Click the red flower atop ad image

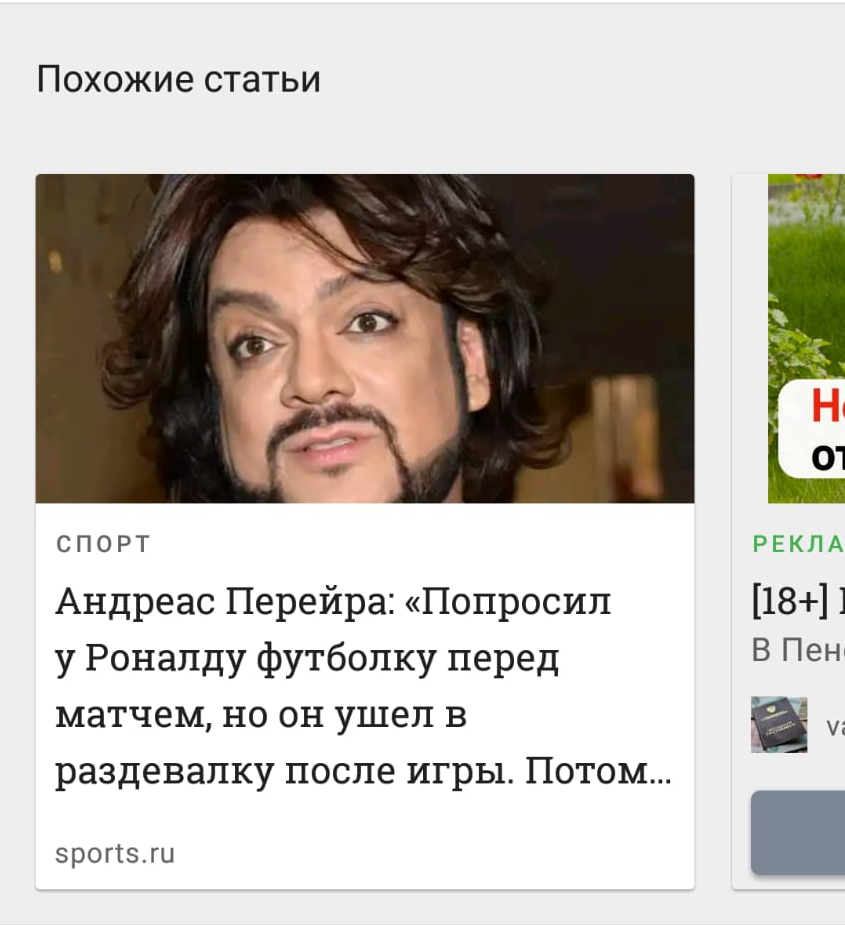[x=811, y=176]
